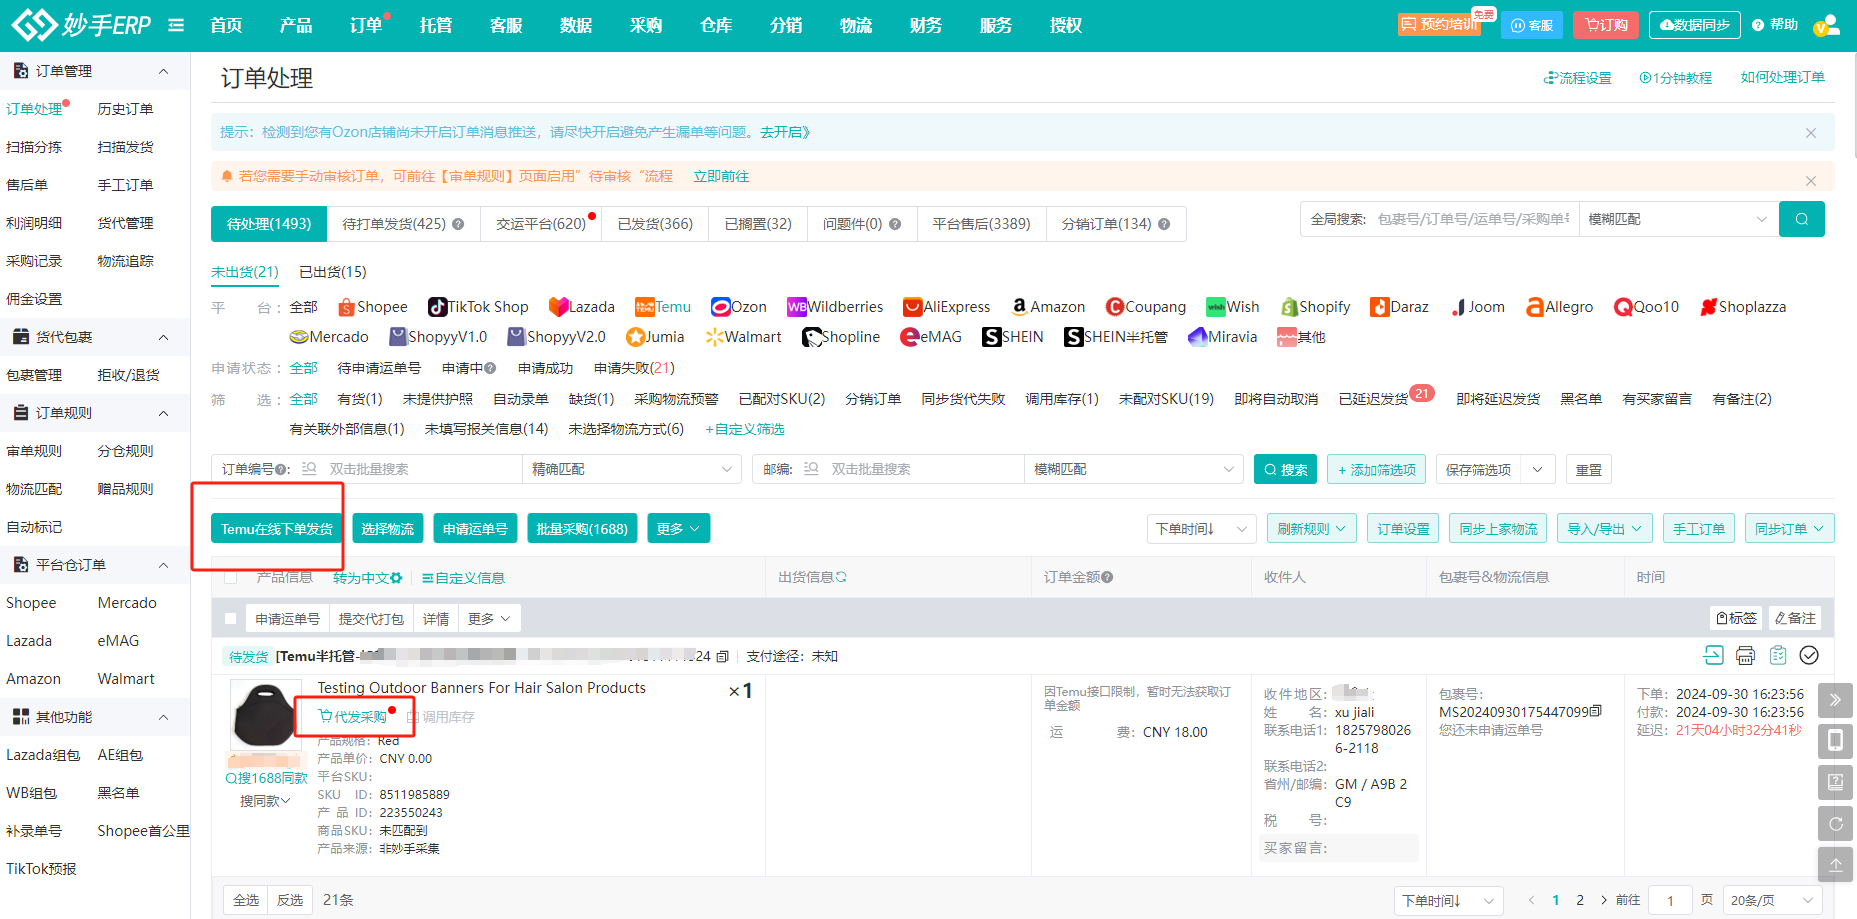The height and width of the screenshot is (919, 1857).
Task: Collapse the 平台仓订单 sidebar section
Action: (163, 565)
